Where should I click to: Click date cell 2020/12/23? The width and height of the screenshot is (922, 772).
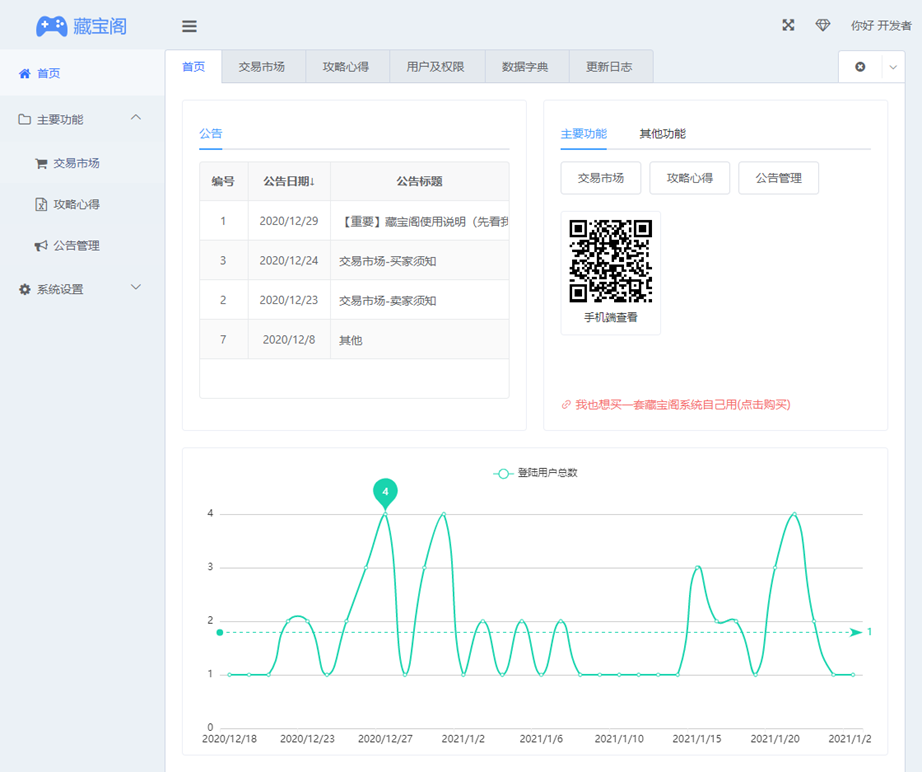(289, 300)
